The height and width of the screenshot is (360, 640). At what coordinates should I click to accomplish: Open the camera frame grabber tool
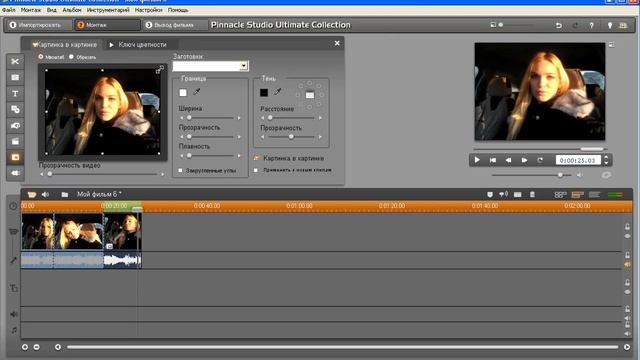15,125
